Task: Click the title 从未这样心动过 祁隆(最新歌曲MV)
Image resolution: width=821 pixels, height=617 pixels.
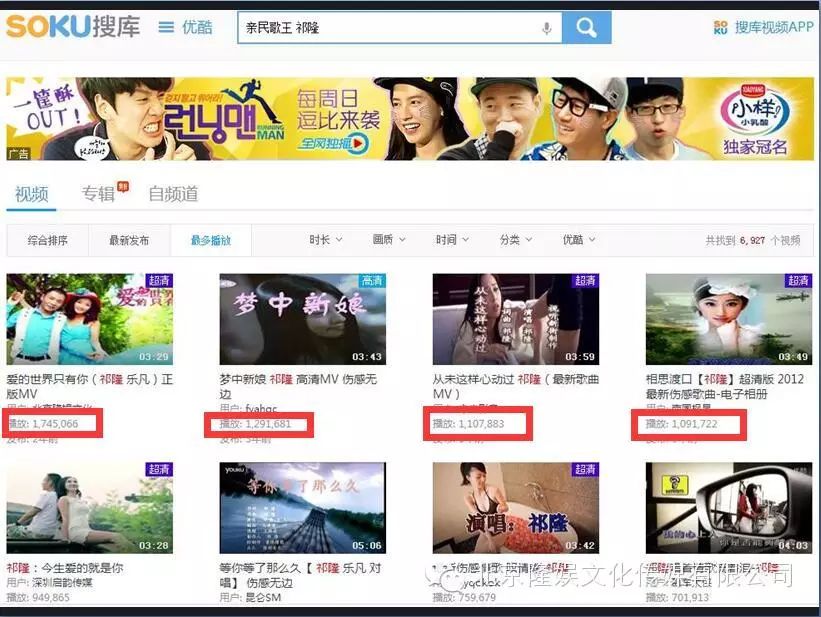Action: coord(516,386)
